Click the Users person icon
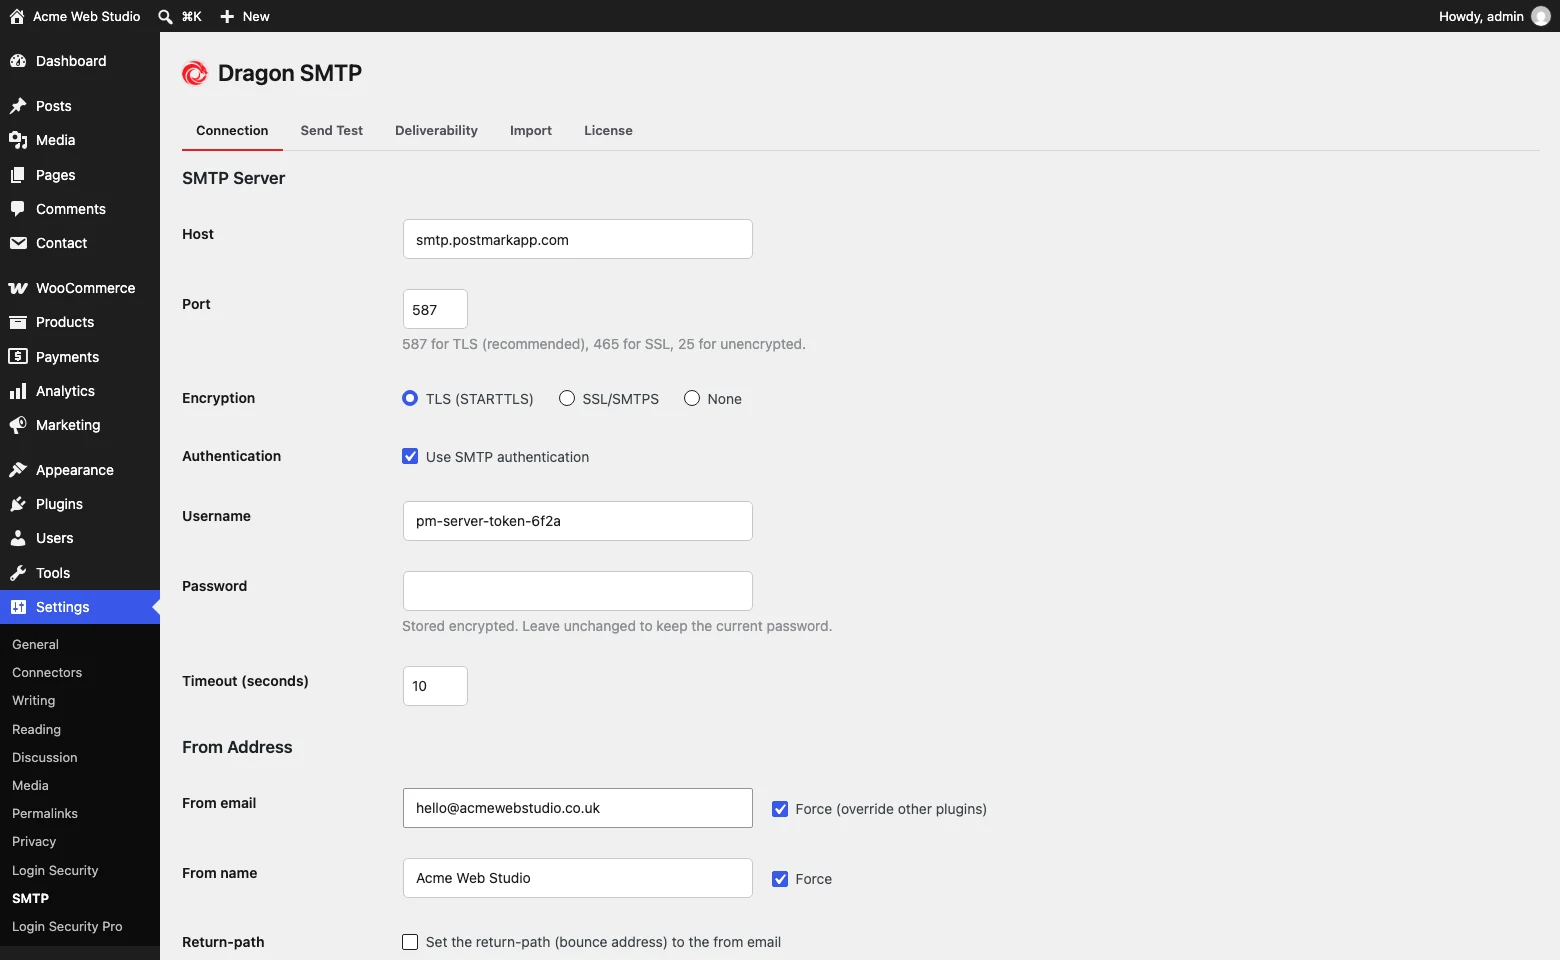The height and width of the screenshot is (960, 1560). [x=18, y=538]
